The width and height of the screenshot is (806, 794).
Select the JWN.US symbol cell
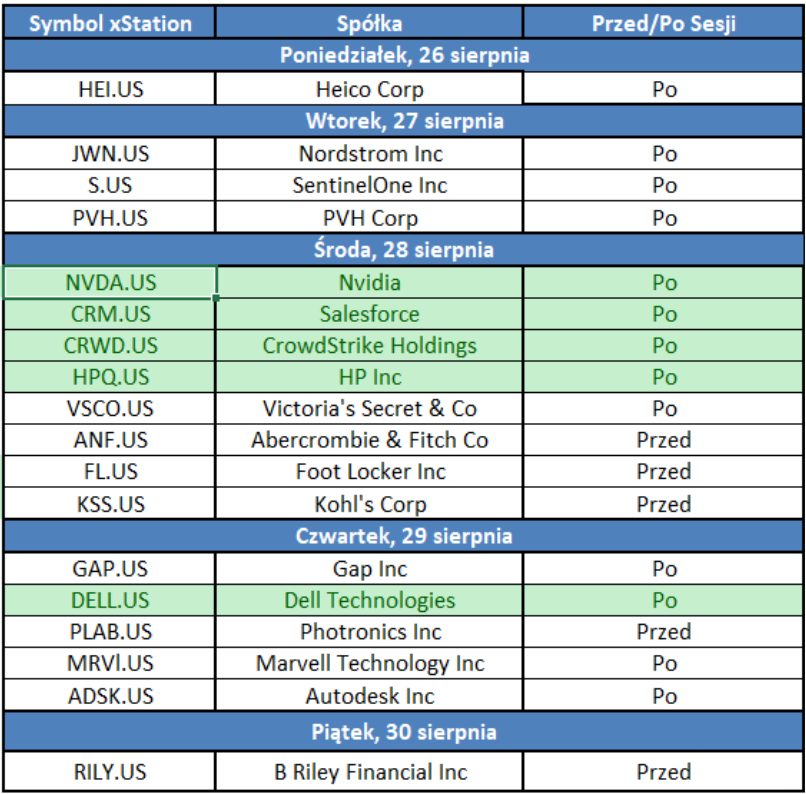(x=110, y=154)
